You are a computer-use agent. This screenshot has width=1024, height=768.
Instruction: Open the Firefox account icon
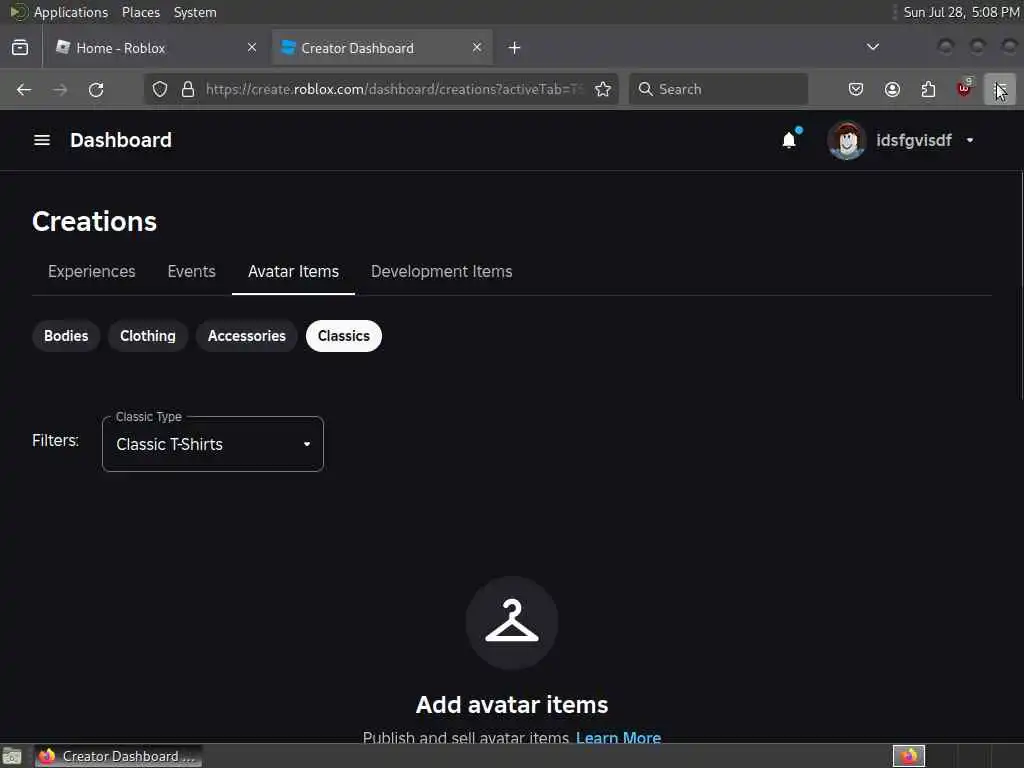(x=892, y=89)
